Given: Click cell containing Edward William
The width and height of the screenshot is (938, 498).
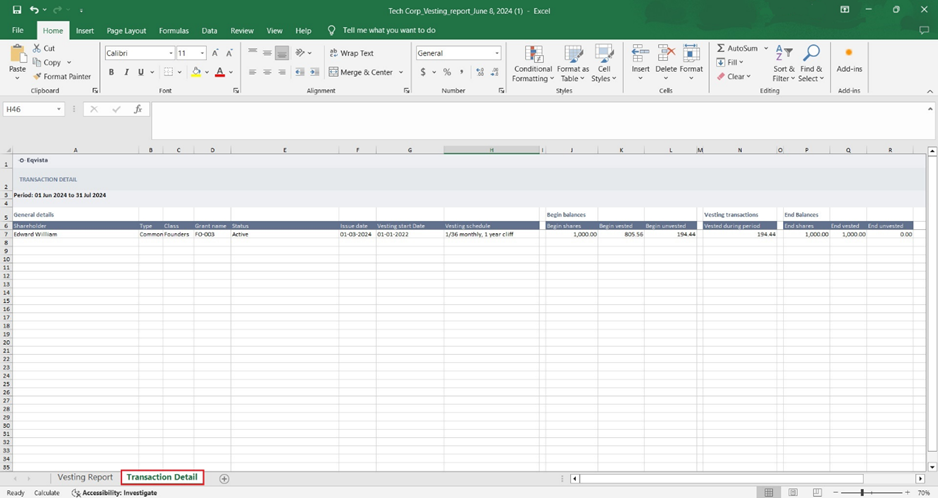Looking at the screenshot, I should pos(75,234).
